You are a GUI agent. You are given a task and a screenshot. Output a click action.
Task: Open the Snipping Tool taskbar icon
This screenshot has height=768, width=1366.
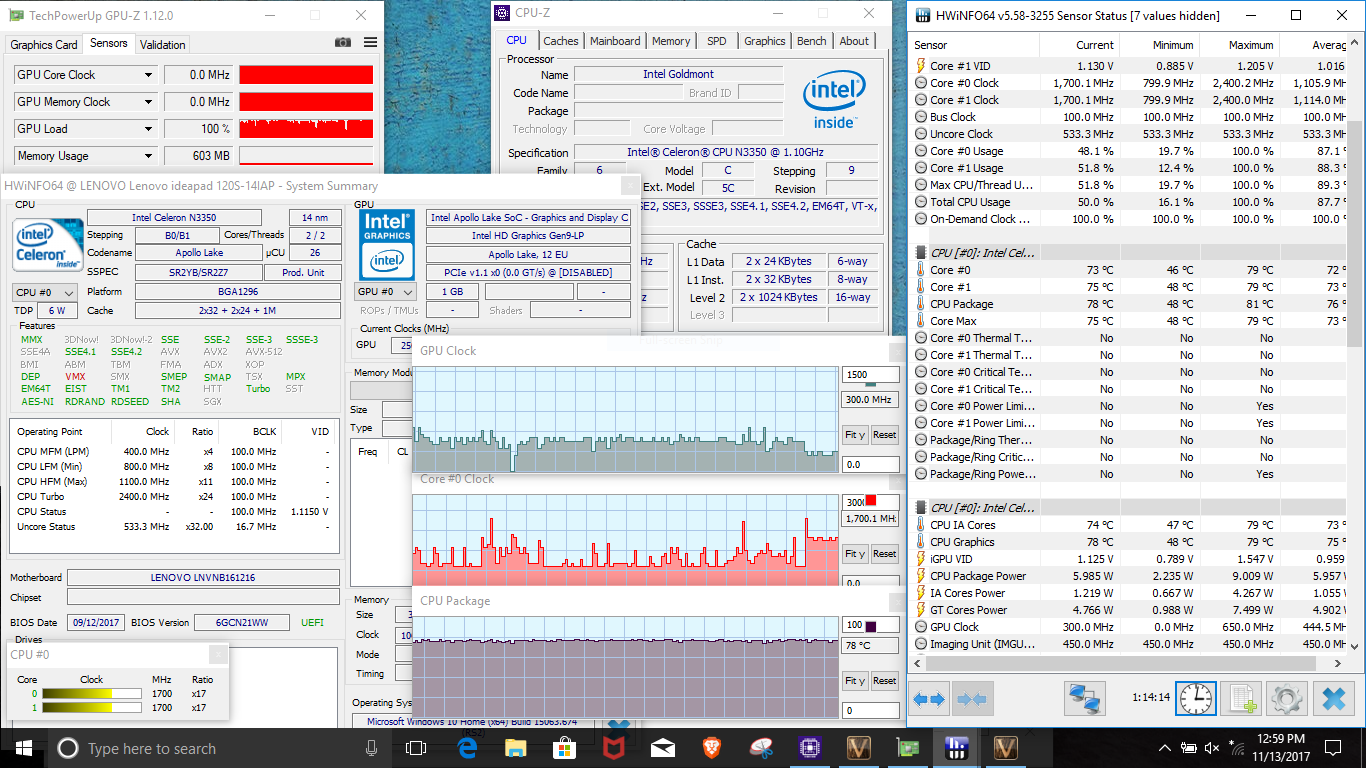760,748
